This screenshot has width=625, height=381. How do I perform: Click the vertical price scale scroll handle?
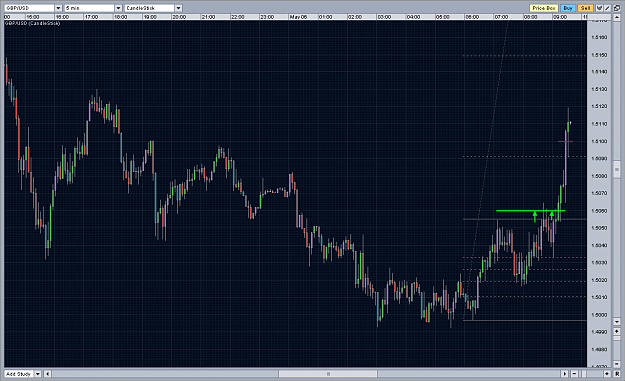pyautogui.click(x=617, y=169)
